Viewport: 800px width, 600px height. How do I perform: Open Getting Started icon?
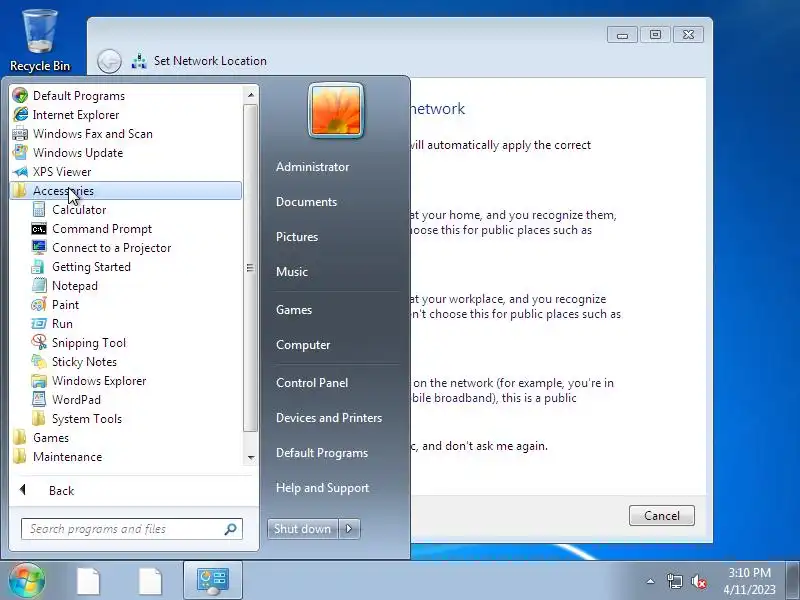tap(39, 266)
